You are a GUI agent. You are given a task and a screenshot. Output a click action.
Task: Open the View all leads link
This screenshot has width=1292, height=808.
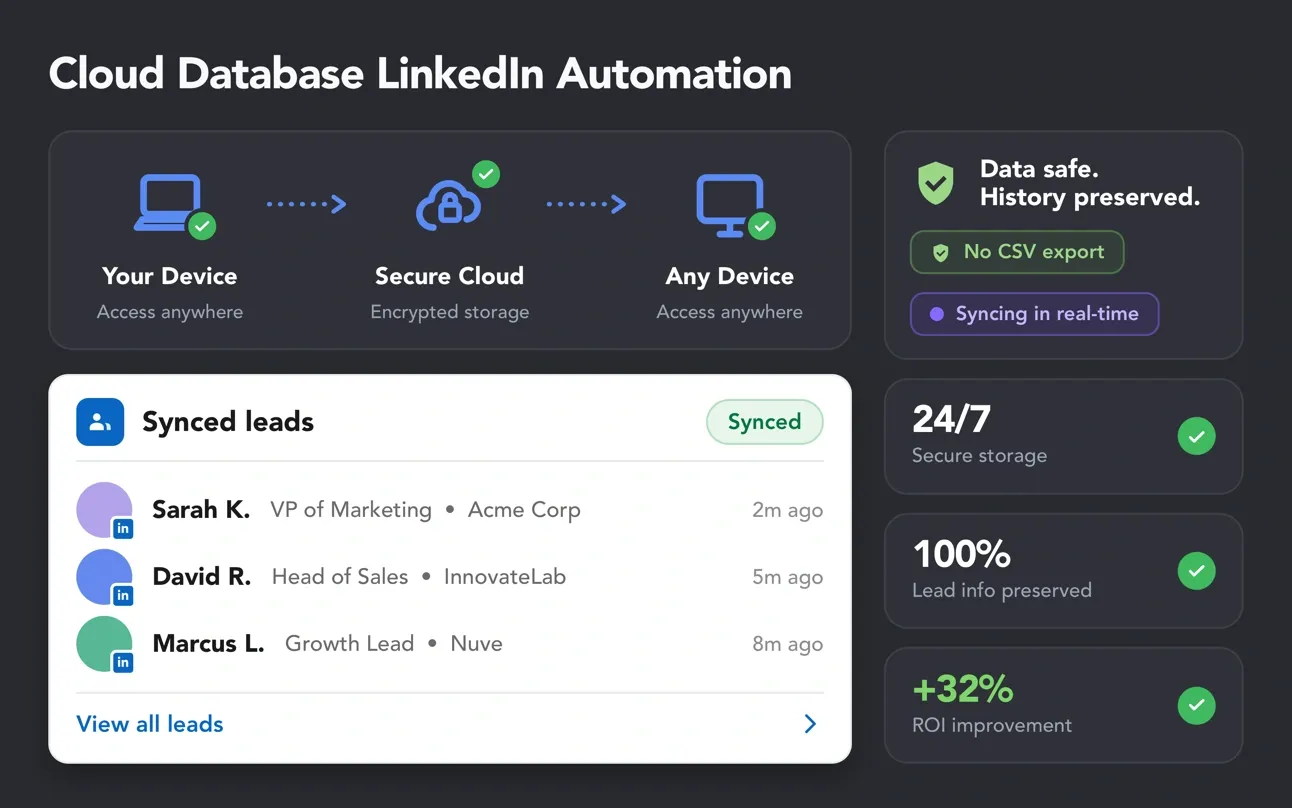[150, 724]
